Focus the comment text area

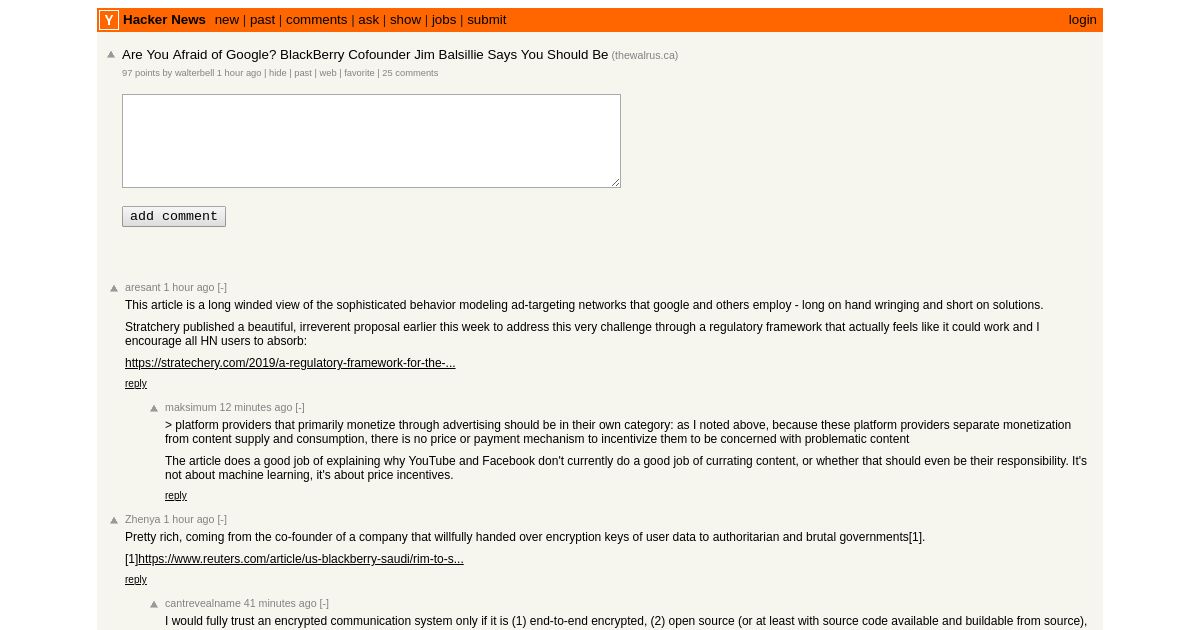(371, 141)
